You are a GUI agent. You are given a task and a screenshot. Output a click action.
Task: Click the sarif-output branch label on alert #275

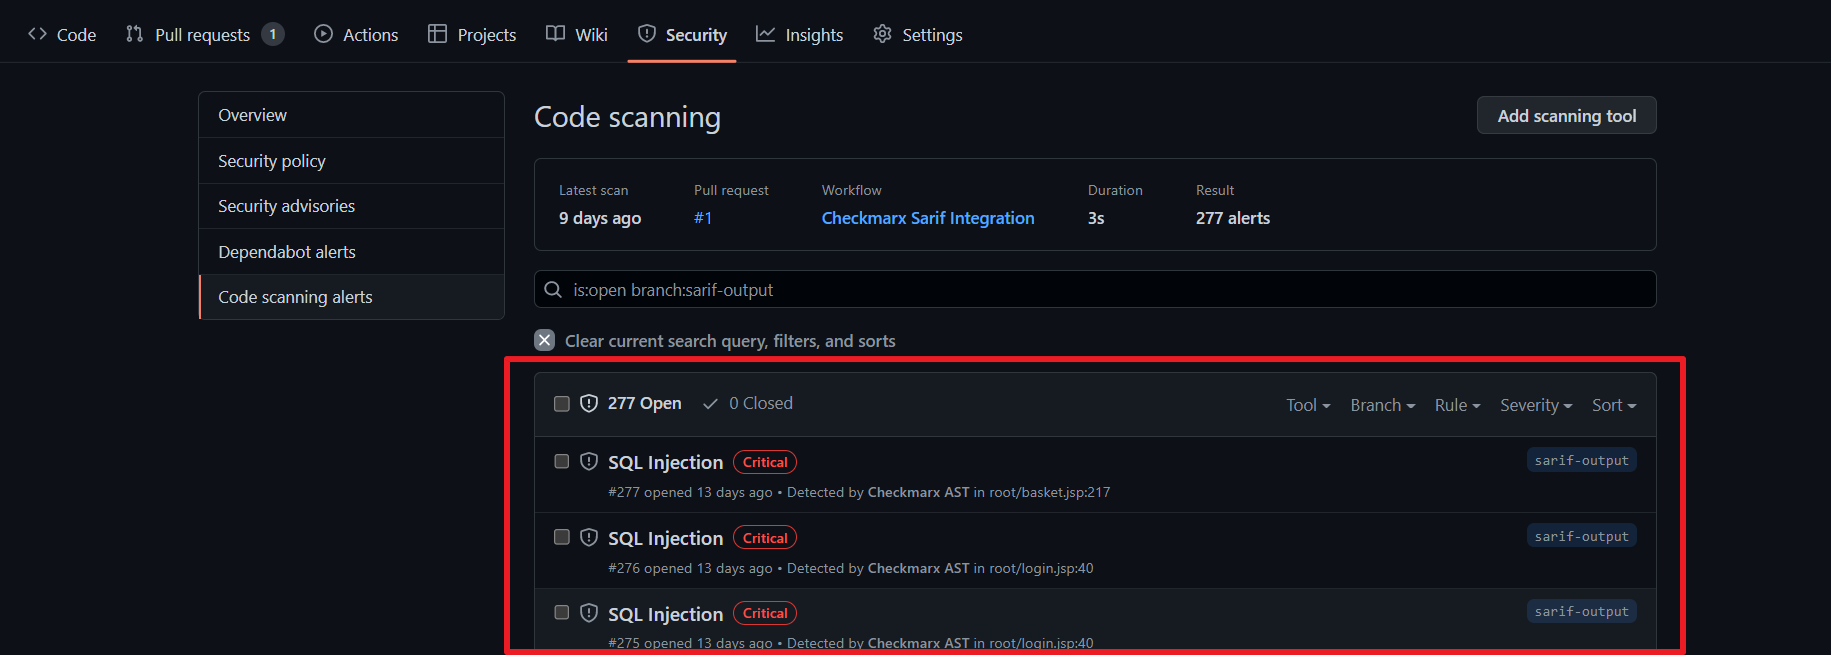coord(1582,611)
